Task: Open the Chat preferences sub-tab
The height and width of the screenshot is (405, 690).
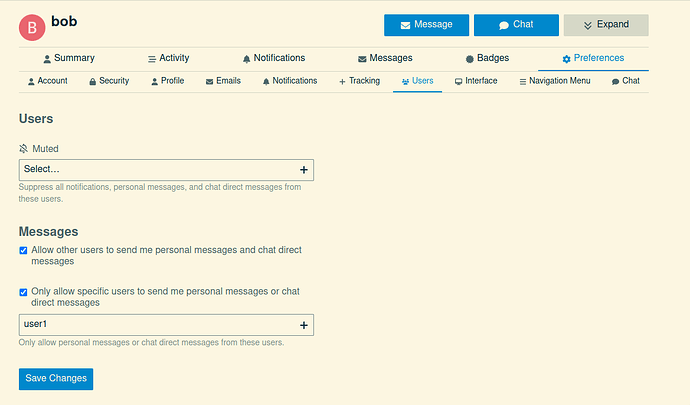Action: [626, 81]
